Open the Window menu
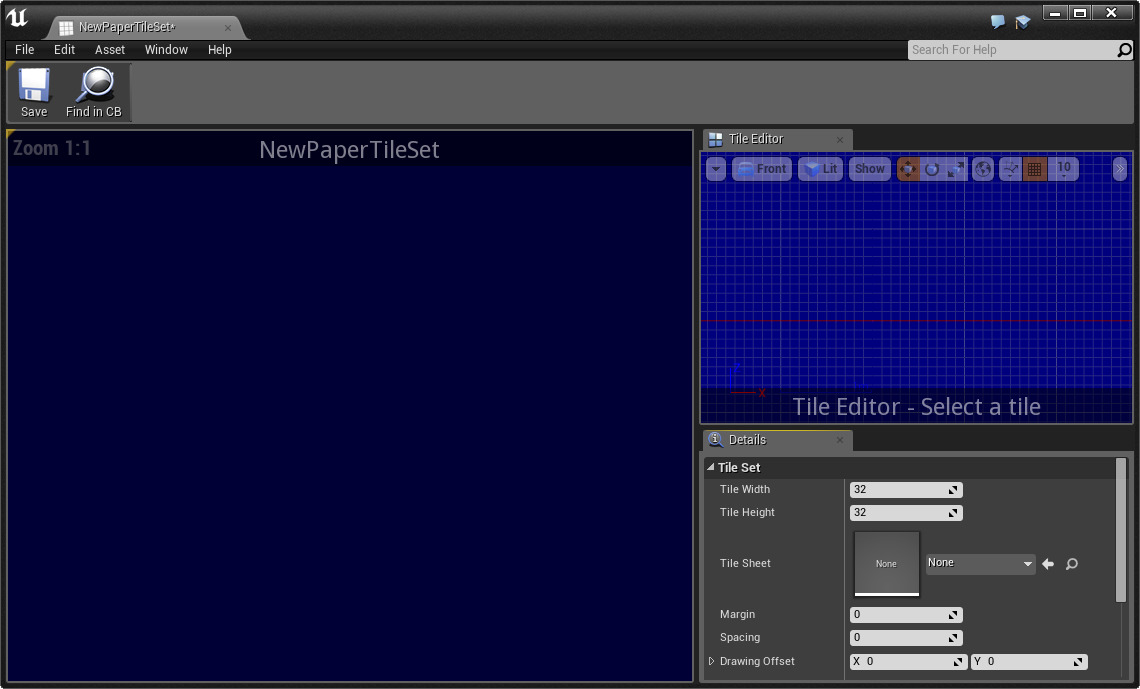The height and width of the screenshot is (689, 1140). pyautogui.click(x=166, y=49)
